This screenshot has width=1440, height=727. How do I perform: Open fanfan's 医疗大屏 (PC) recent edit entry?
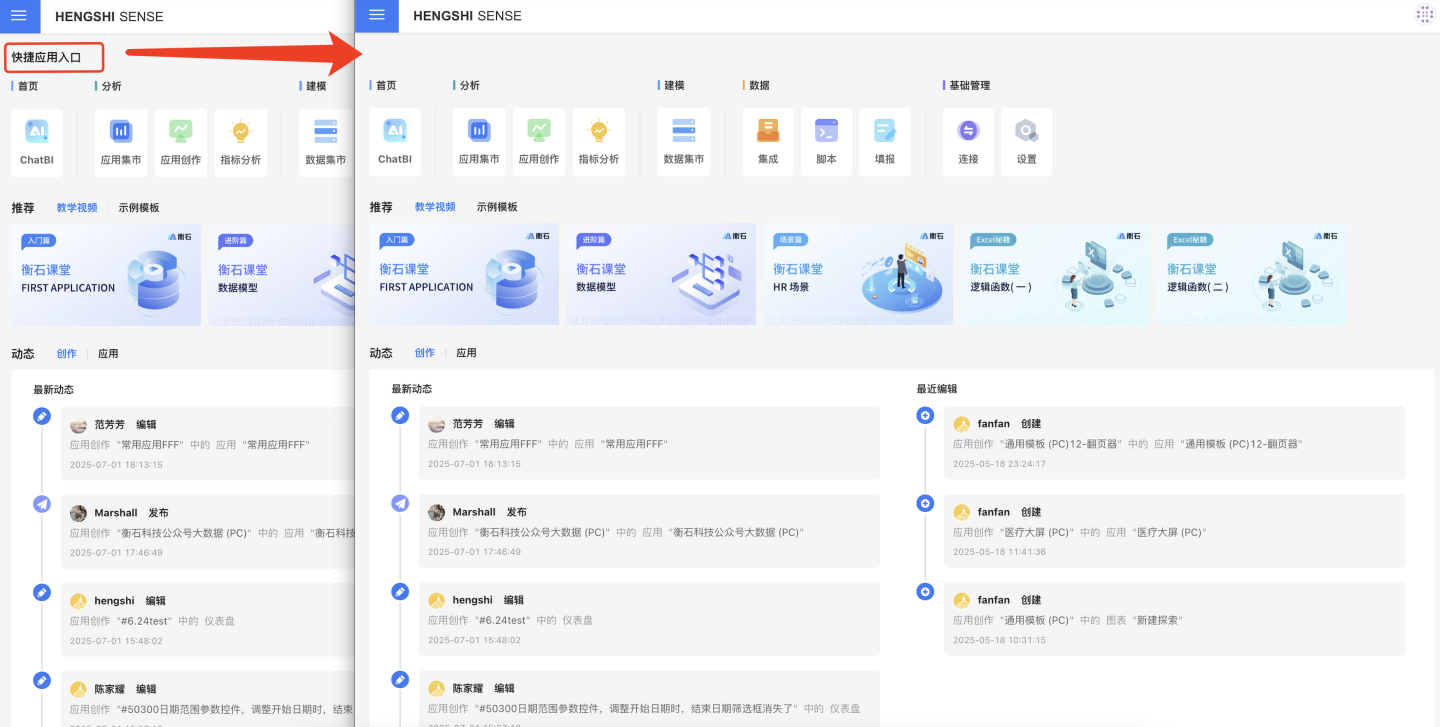1174,523
